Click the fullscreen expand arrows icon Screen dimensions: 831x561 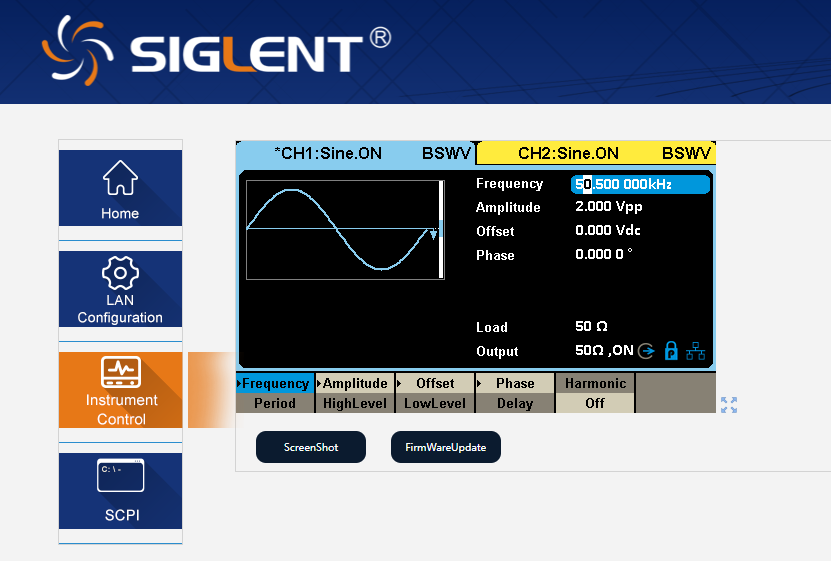tap(729, 405)
